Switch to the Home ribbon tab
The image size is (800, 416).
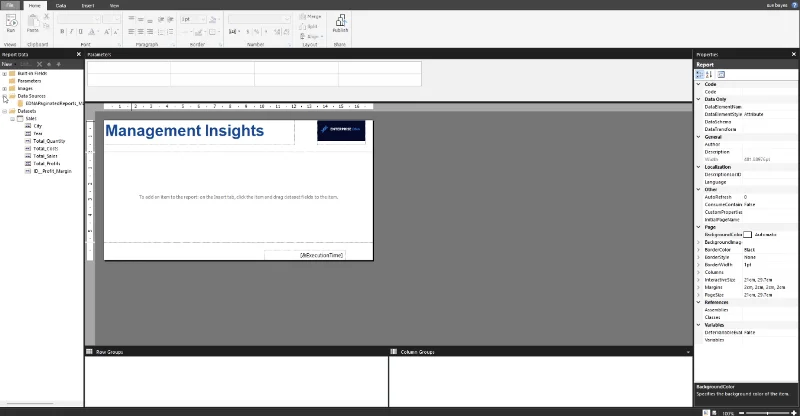(35, 6)
